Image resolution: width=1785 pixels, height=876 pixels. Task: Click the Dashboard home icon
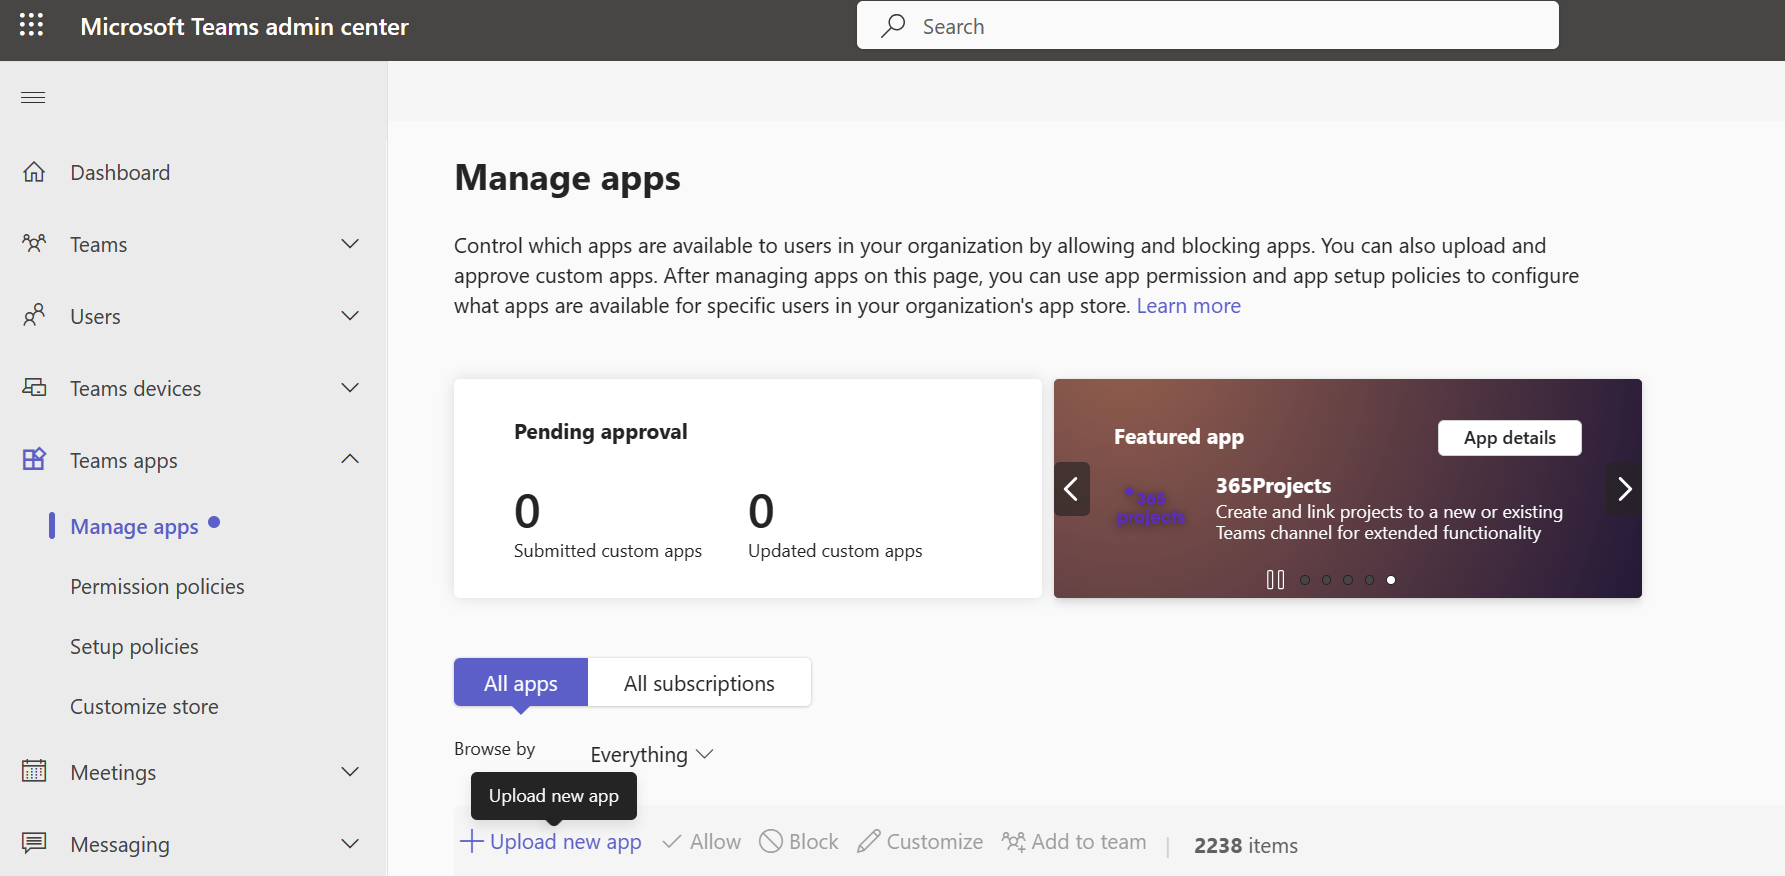(34, 172)
